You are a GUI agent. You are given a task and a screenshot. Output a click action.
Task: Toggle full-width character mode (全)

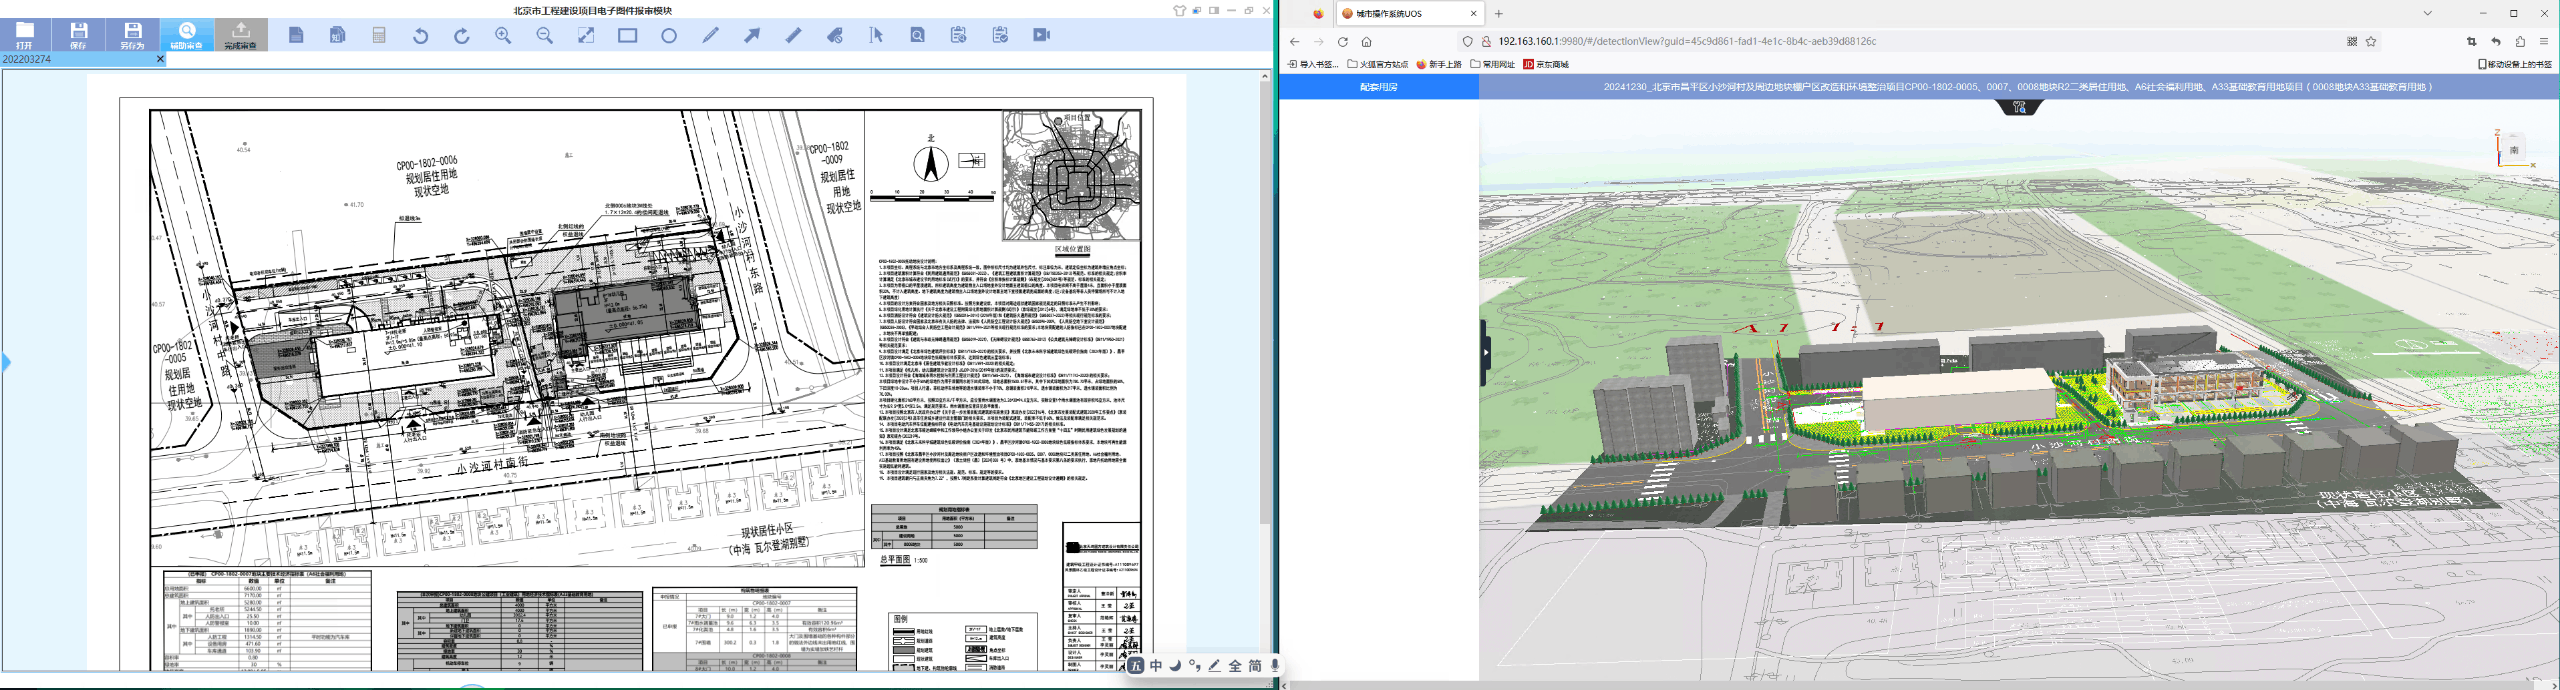coord(1235,666)
